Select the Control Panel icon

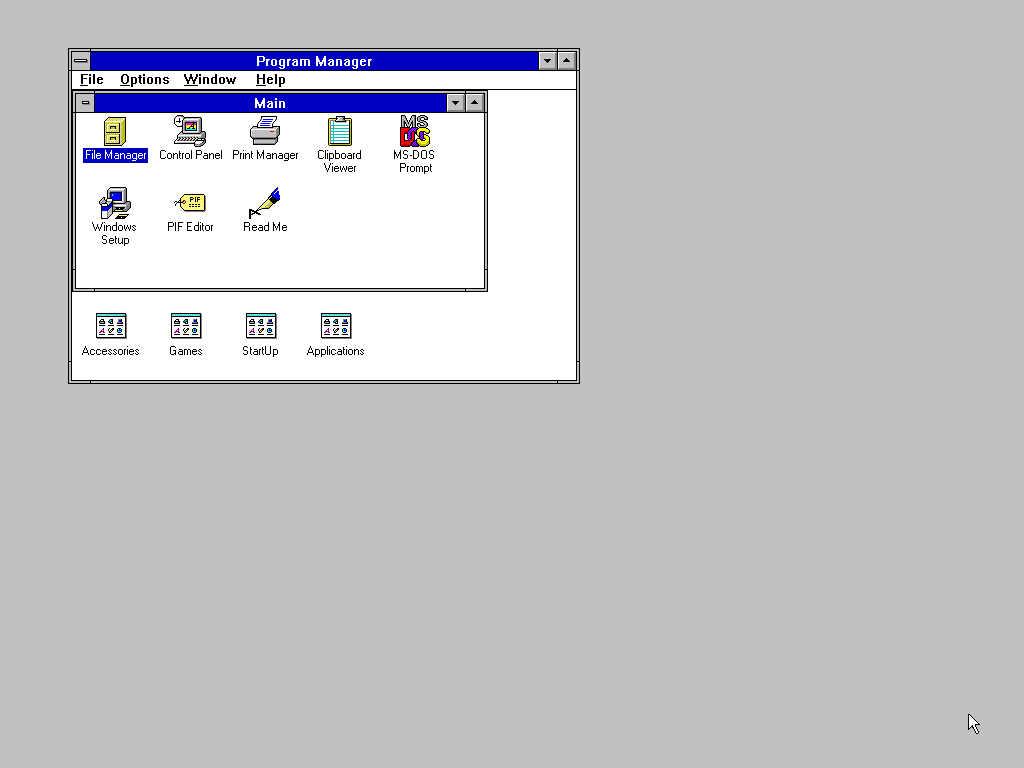190,131
